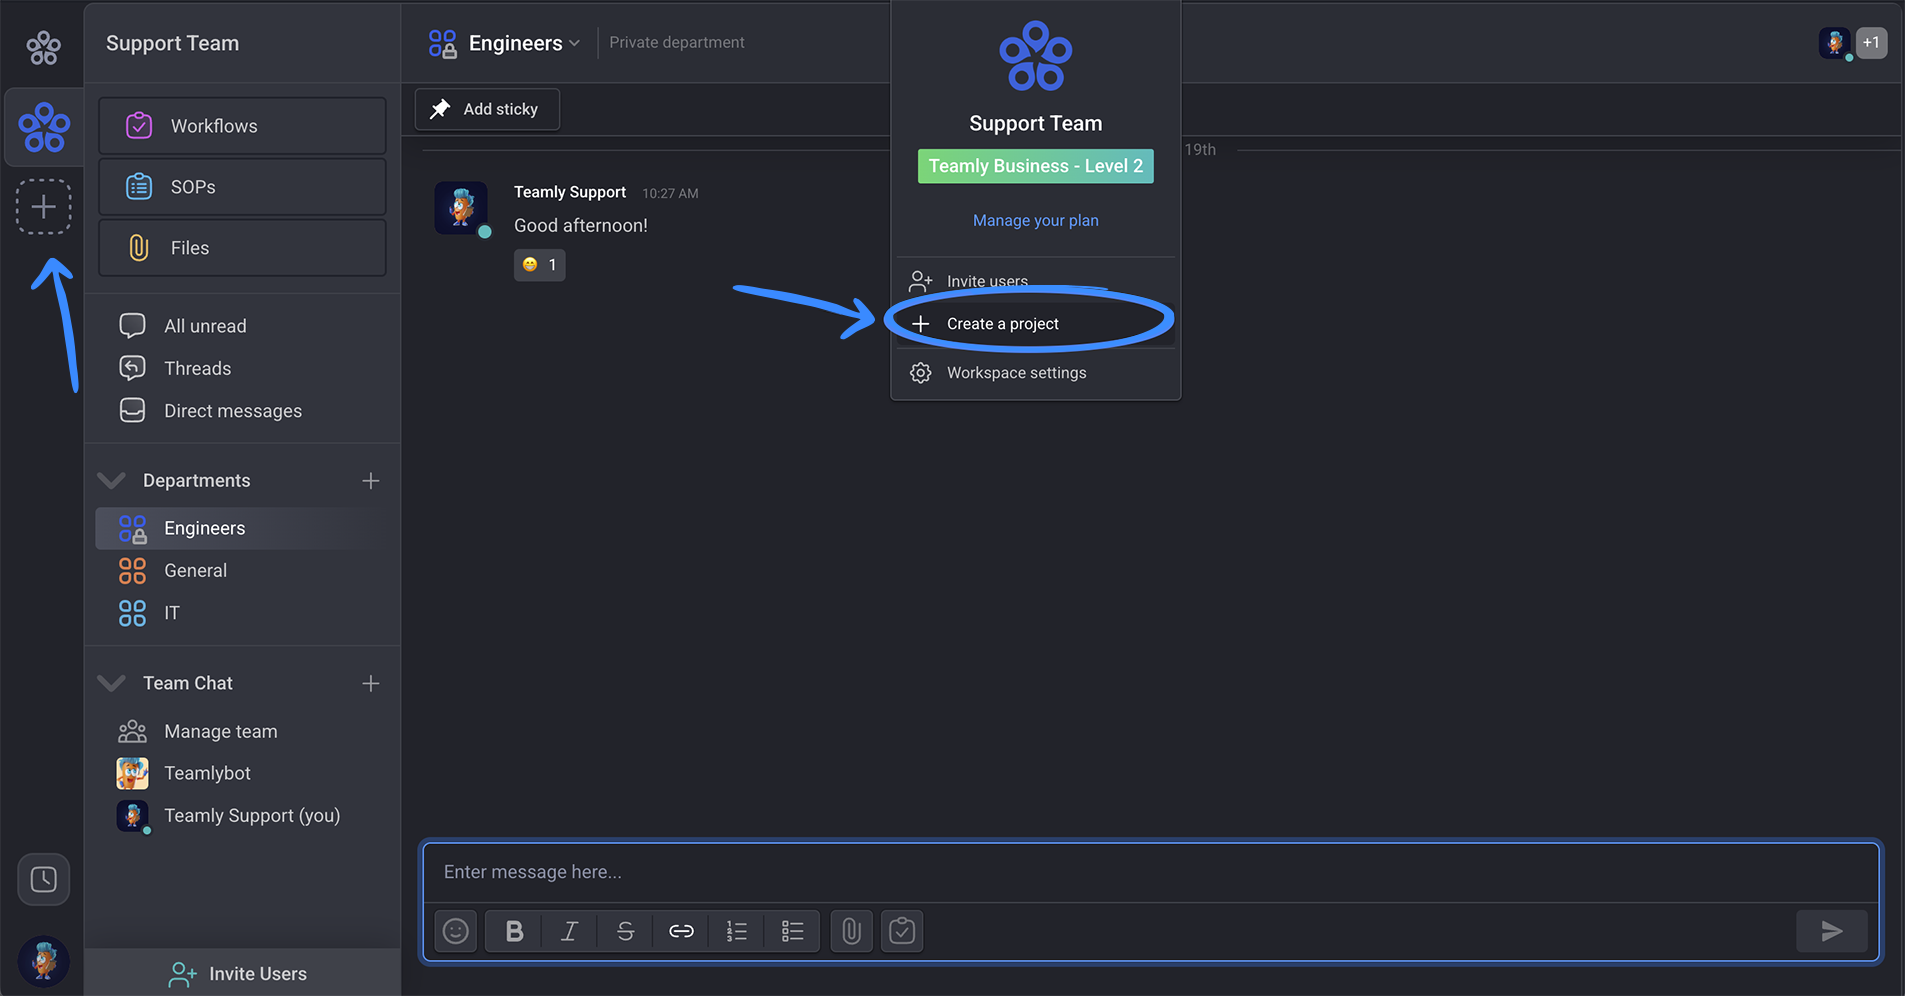Insert a bulleted list
1905x996 pixels.
click(792, 931)
